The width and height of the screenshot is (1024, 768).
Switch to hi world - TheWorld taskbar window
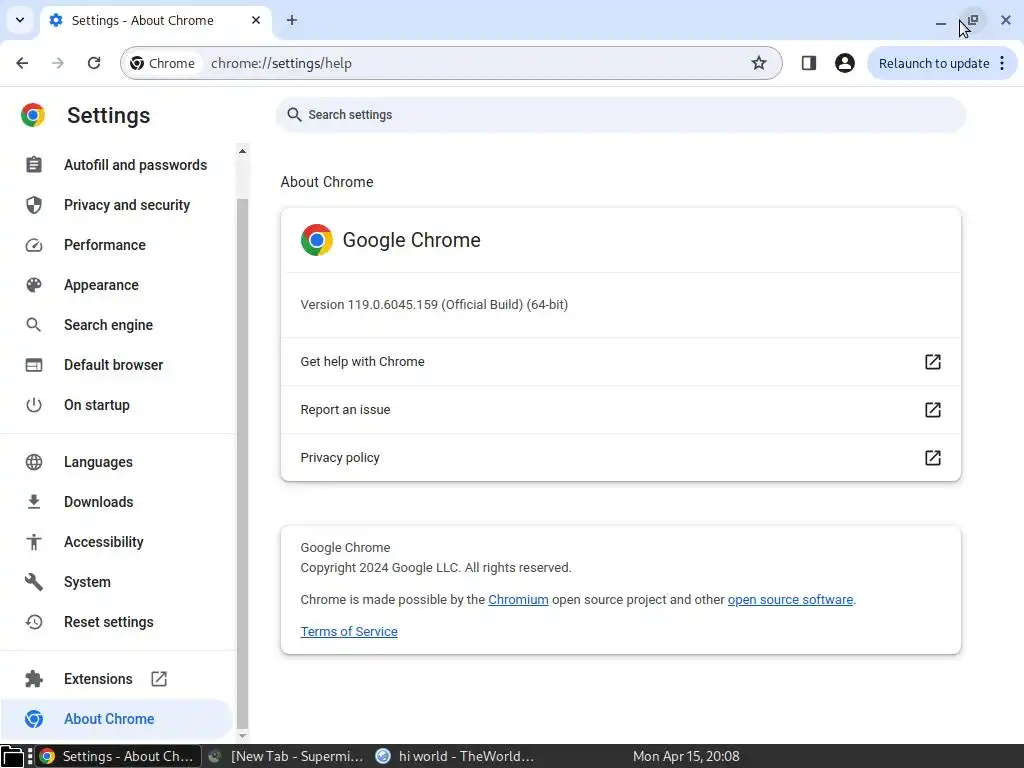coord(455,756)
